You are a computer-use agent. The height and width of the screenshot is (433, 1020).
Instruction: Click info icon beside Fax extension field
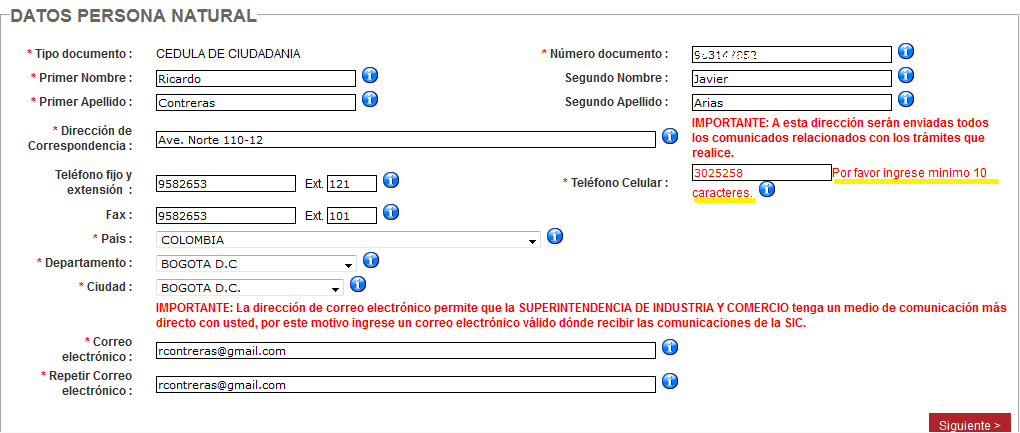tap(391, 213)
